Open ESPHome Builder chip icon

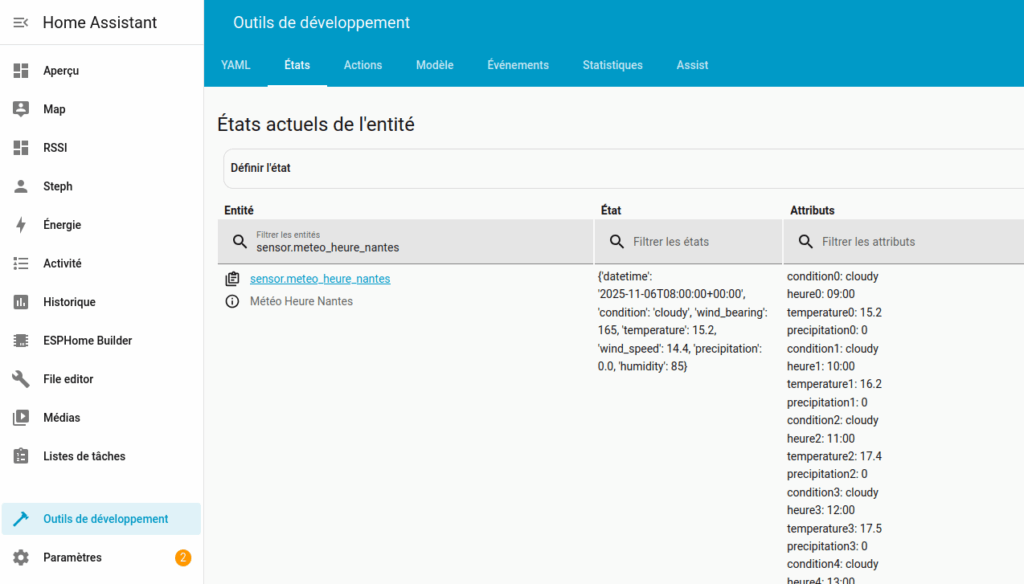pos(21,340)
